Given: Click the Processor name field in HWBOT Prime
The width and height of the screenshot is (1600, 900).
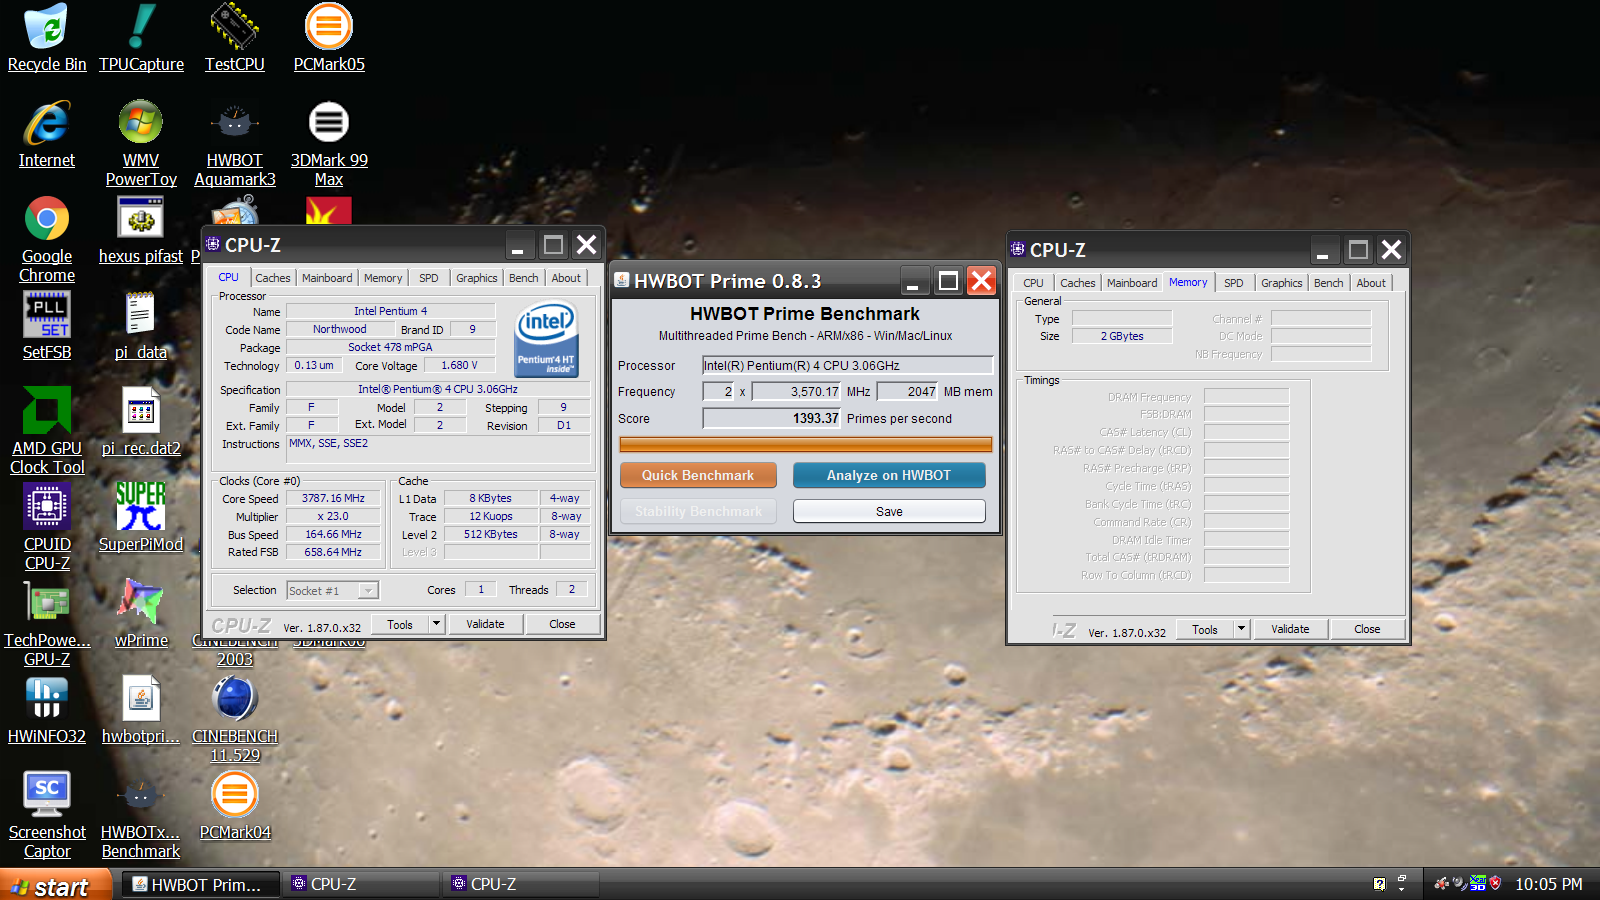Looking at the screenshot, I should coord(847,365).
